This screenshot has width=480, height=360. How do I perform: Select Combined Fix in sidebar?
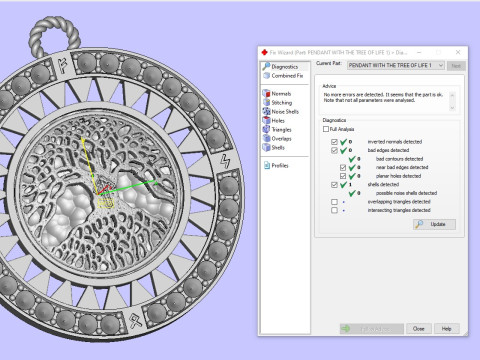tap(287, 76)
